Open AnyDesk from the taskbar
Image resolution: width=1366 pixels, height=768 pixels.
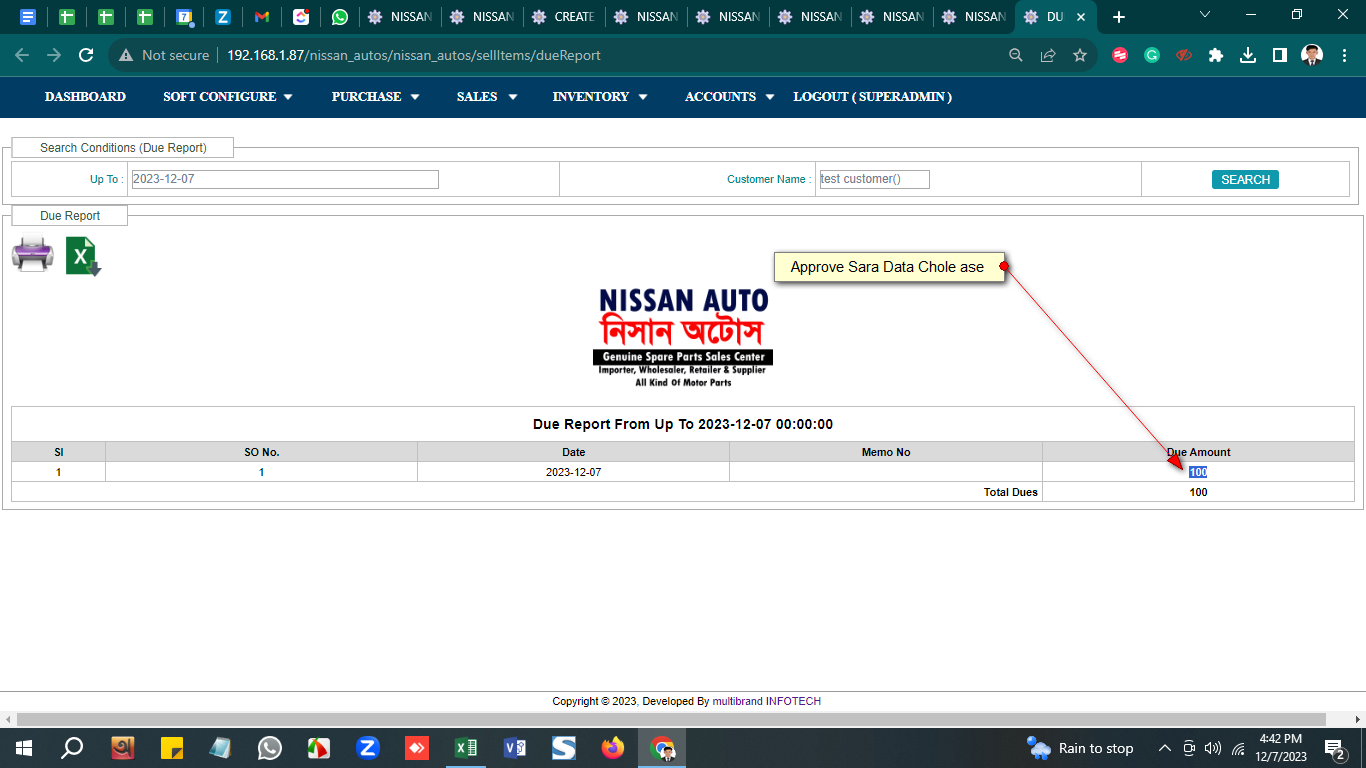(417, 748)
